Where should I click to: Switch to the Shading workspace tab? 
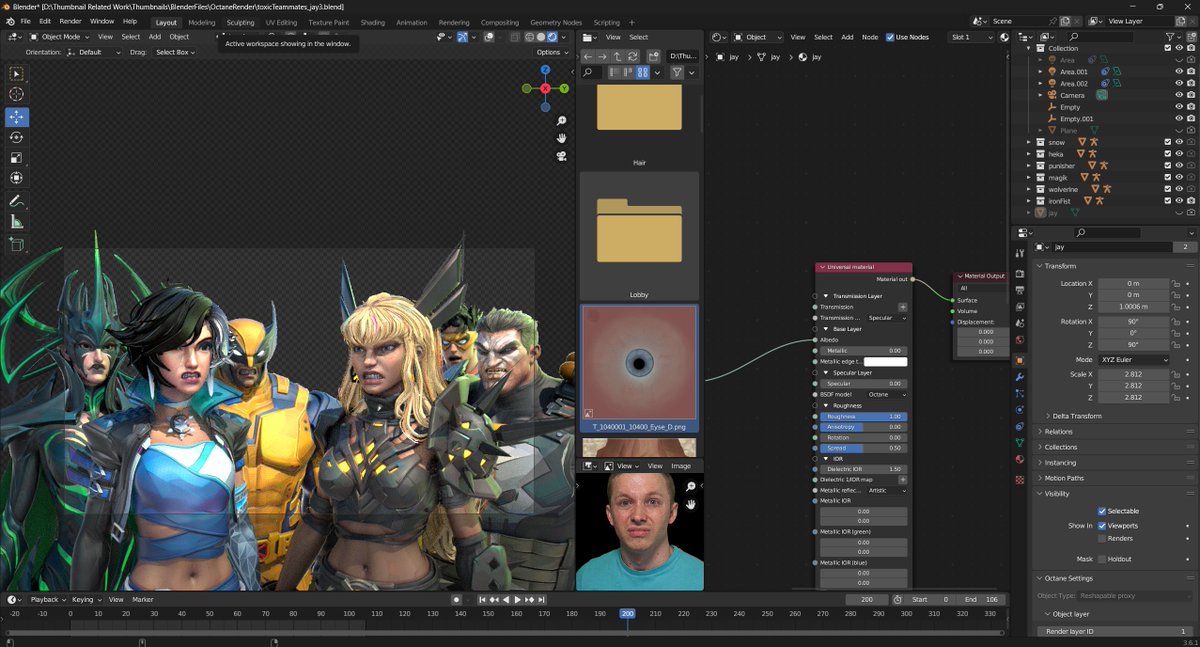(x=372, y=22)
